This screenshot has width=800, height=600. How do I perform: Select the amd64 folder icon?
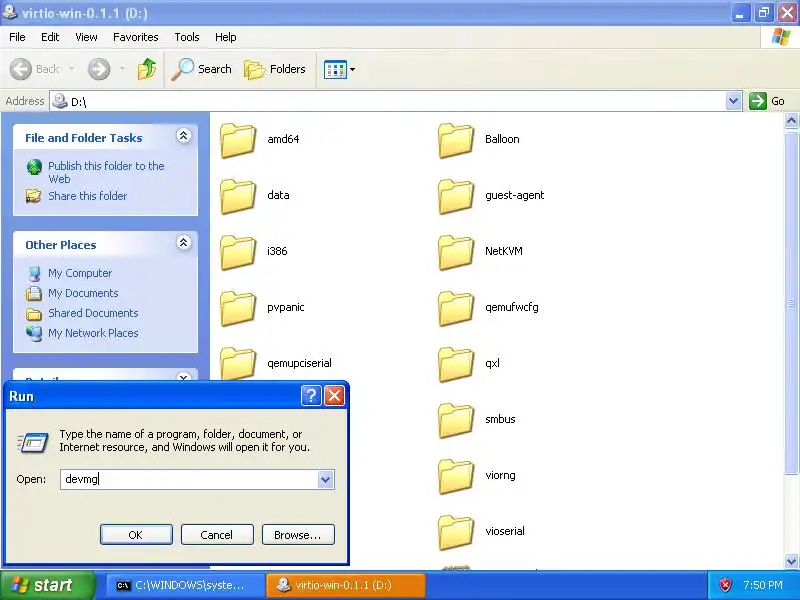(238, 140)
